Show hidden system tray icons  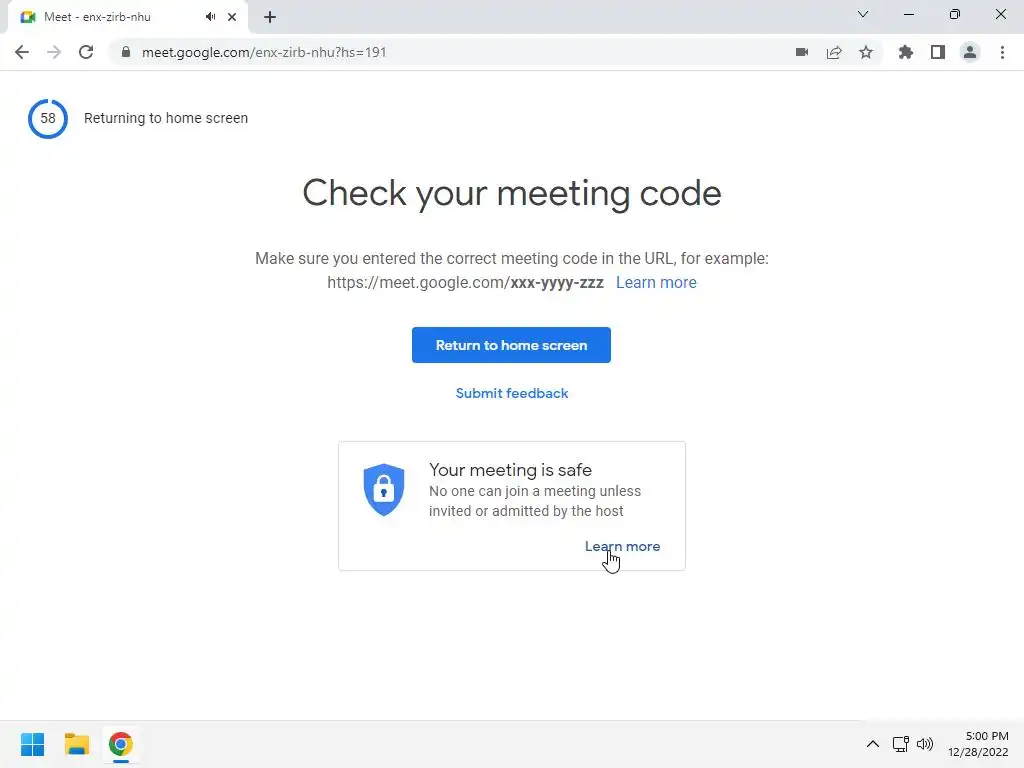[872, 744]
